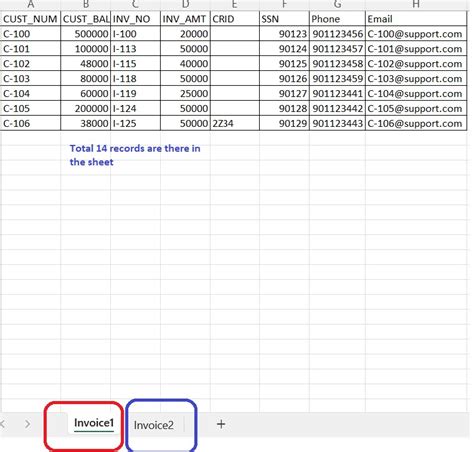Image resolution: width=474 pixels, height=452 pixels.
Task: Select the Invoice1 sheet tab
Action: (x=94, y=423)
